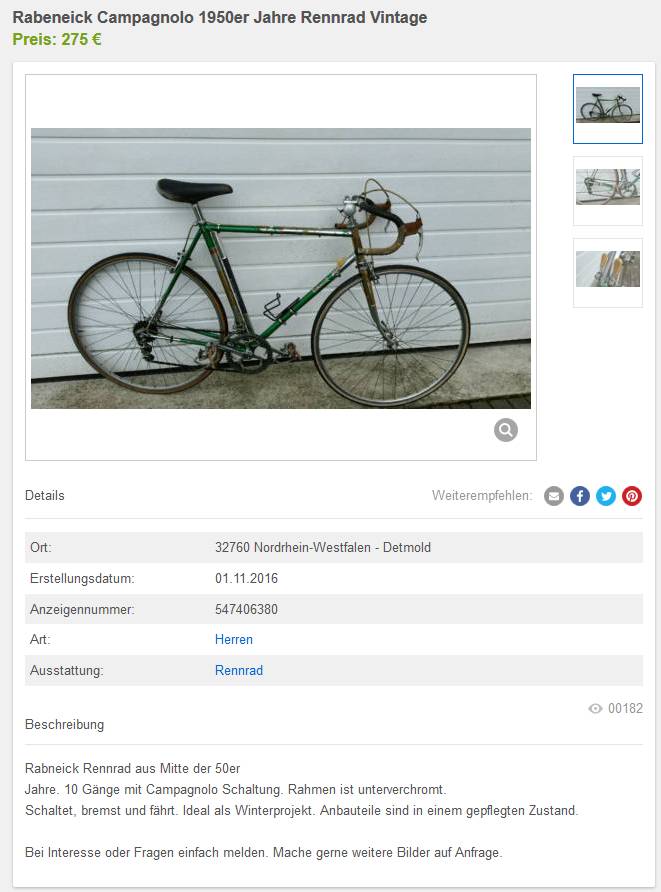Click the price 275 € text

pyautogui.click(x=57, y=39)
